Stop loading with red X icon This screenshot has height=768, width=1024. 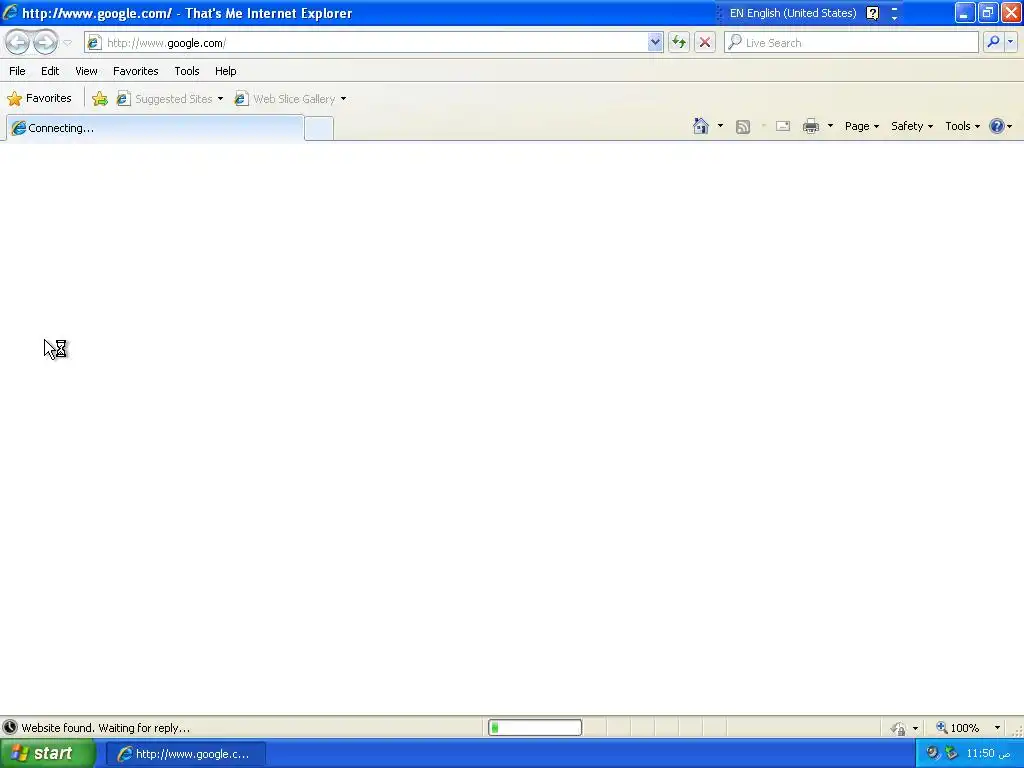[705, 42]
